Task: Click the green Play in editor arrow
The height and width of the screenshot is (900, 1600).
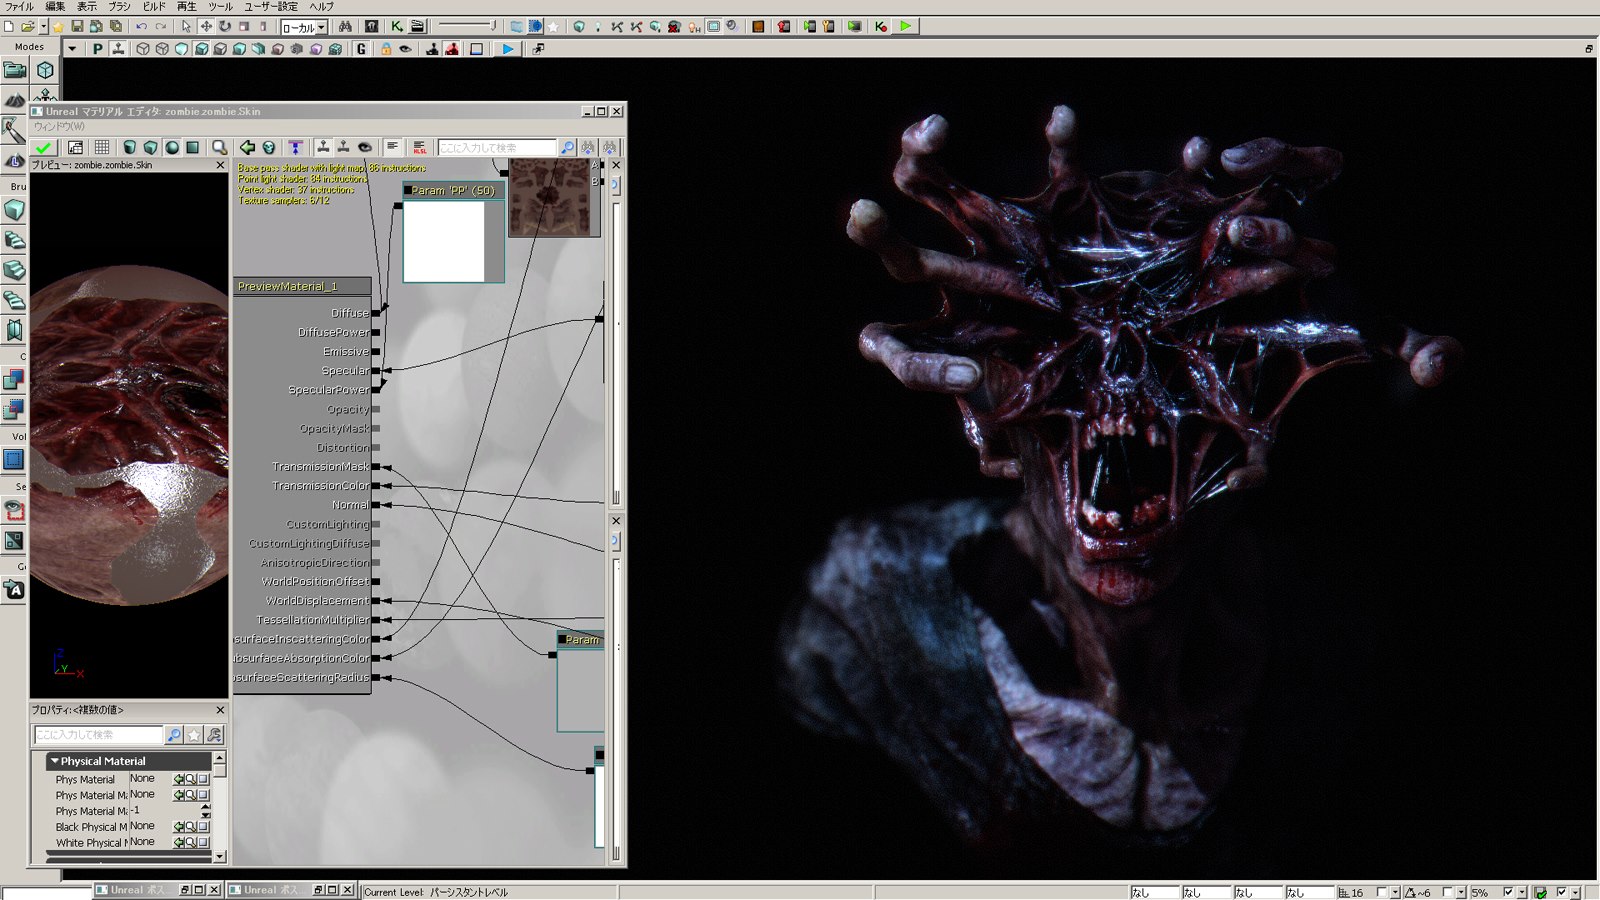Action: (x=905, y=26)
